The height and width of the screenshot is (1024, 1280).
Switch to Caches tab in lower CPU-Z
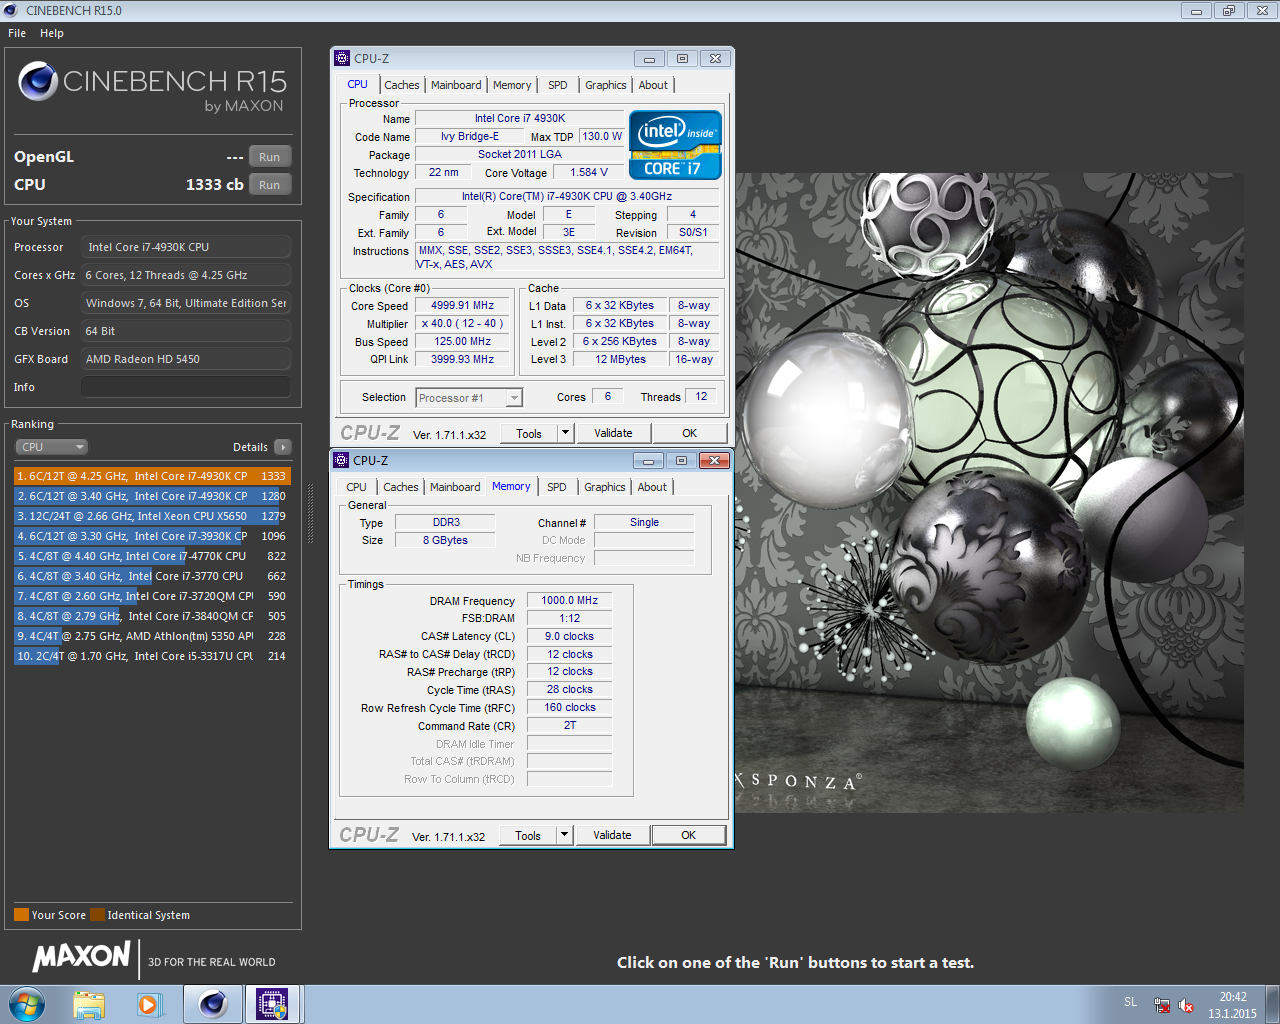click(401, 488)
